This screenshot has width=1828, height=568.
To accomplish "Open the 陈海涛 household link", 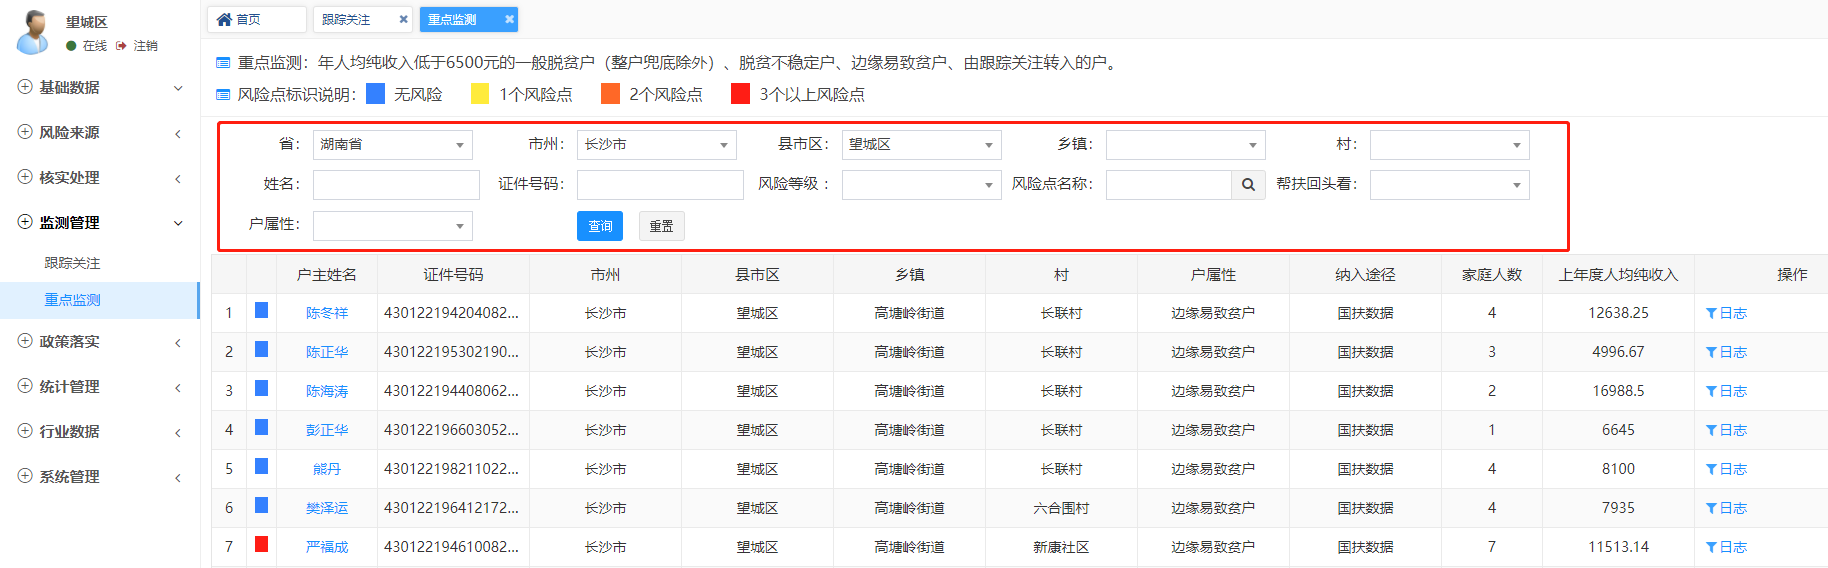I will click(327, 392).
